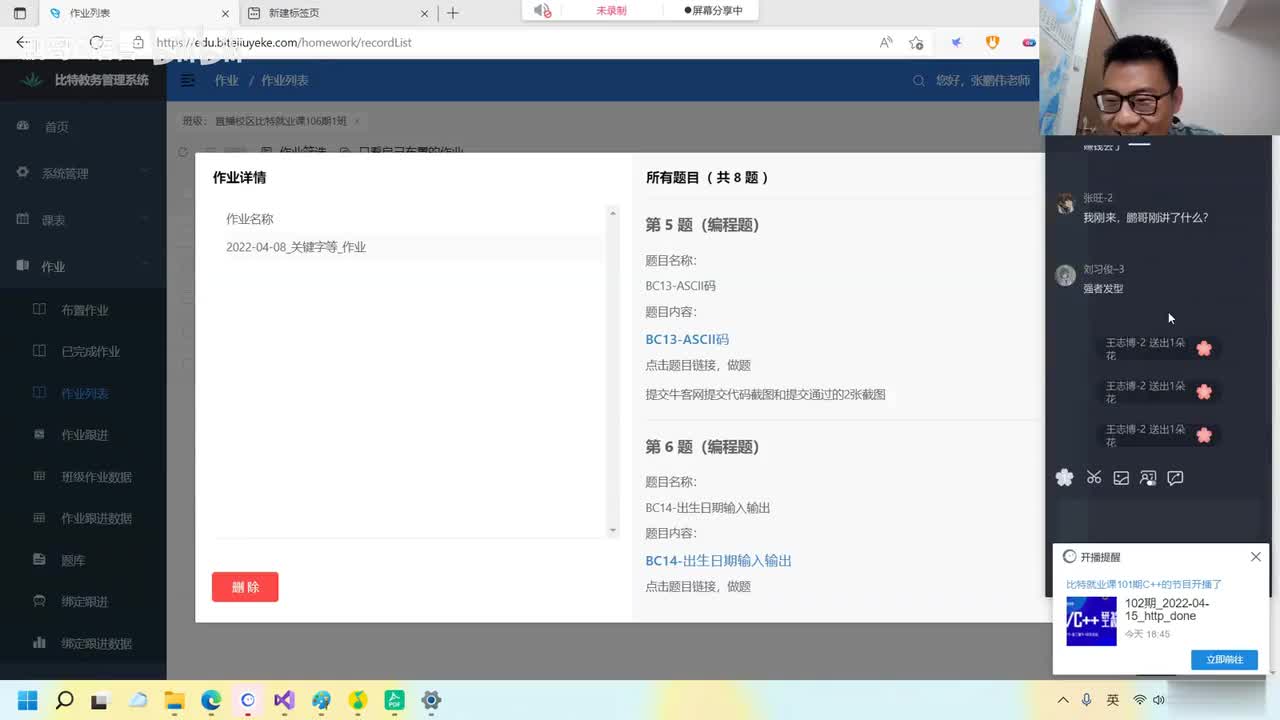Show hidden system tray icons

1062,700
